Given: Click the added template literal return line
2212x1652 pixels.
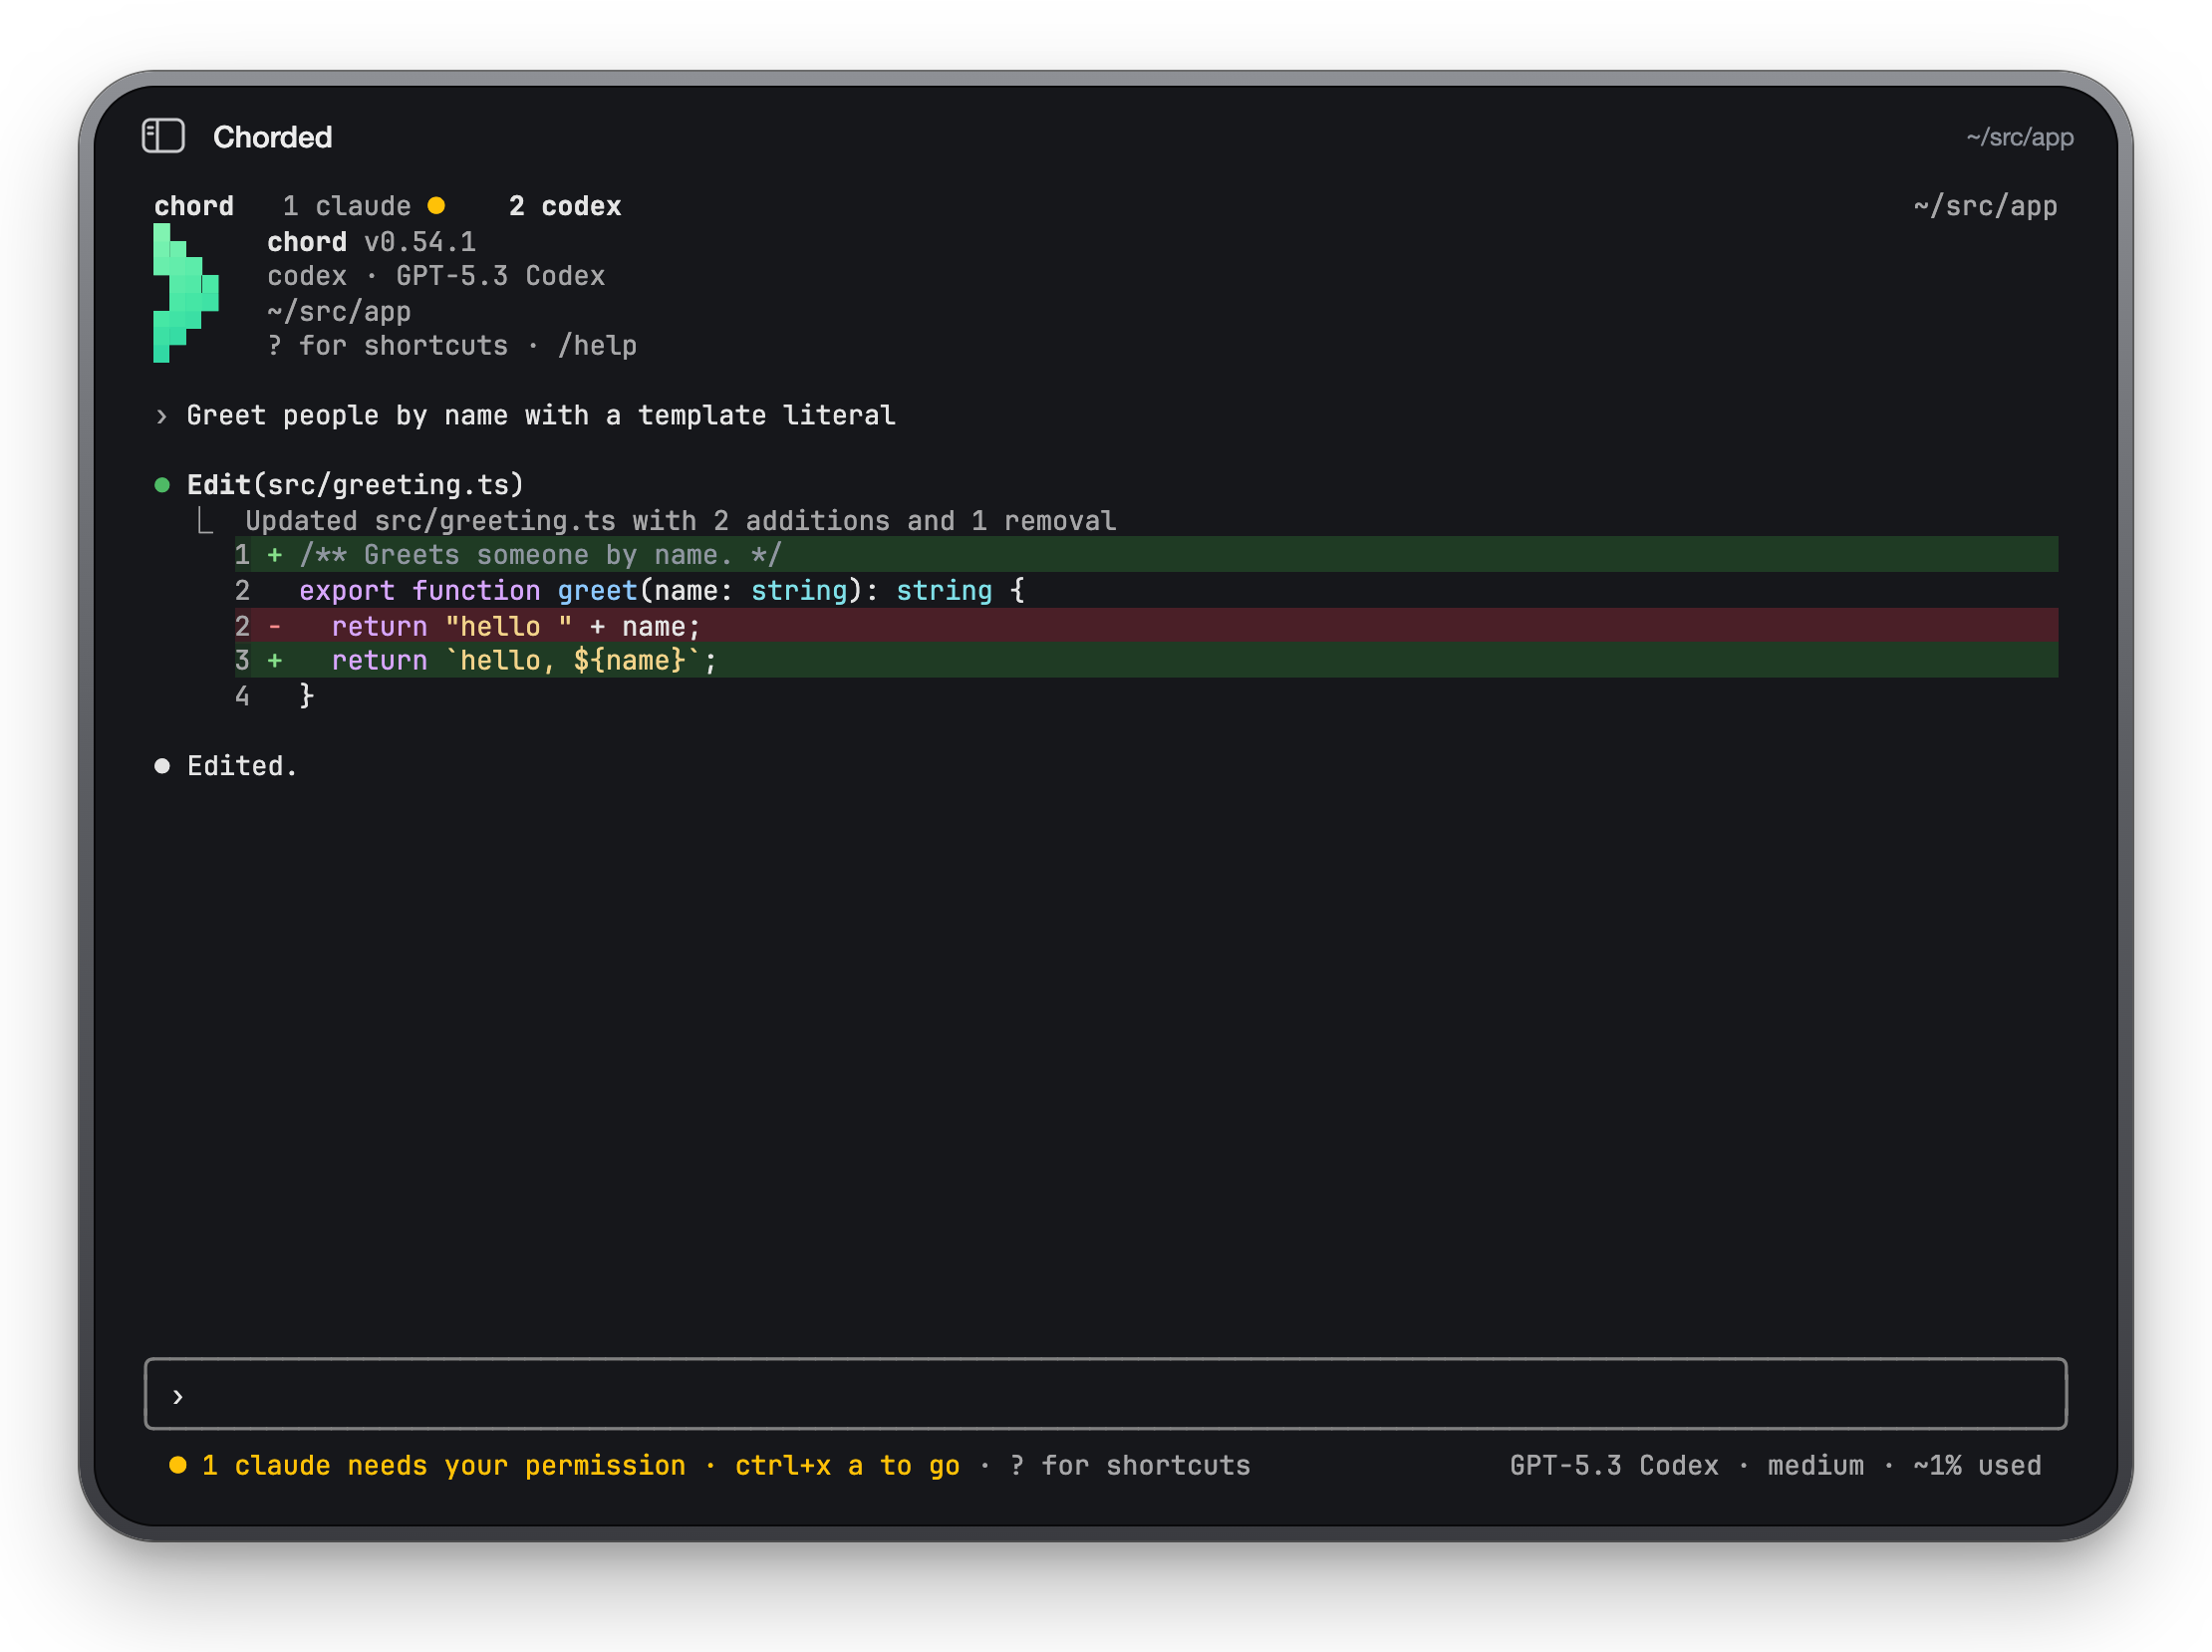Looking at the screenshot, I should pos(1146,660).
